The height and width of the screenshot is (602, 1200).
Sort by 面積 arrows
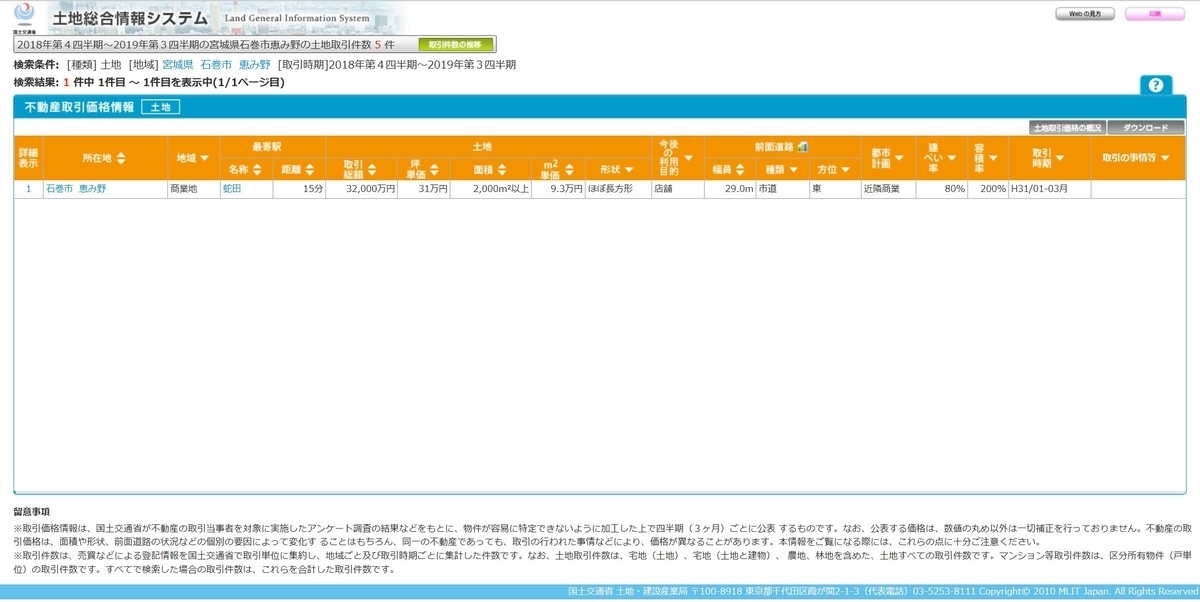[x=504, y=170]
